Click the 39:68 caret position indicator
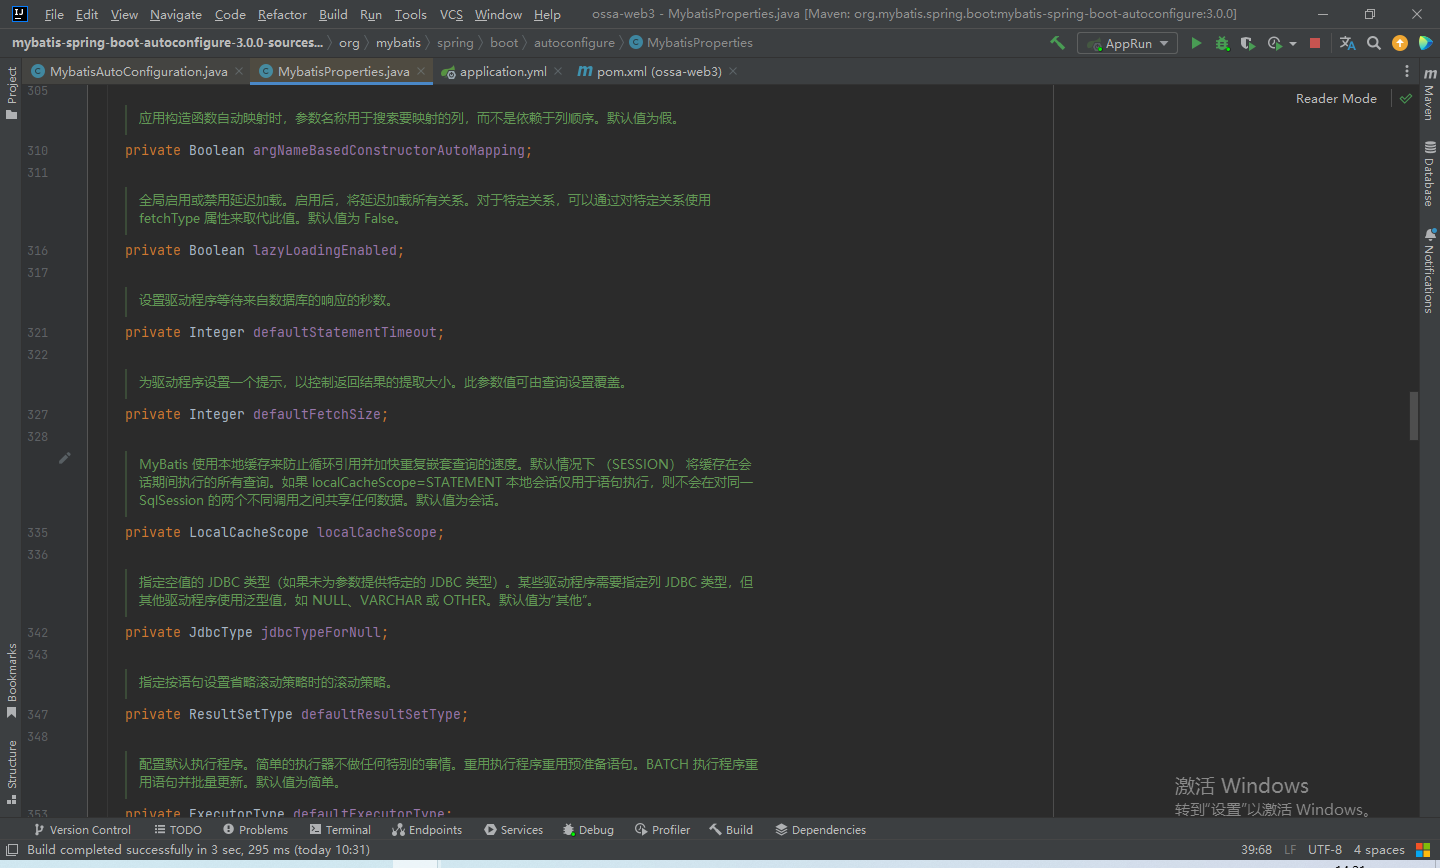 tap(1256, 850)
